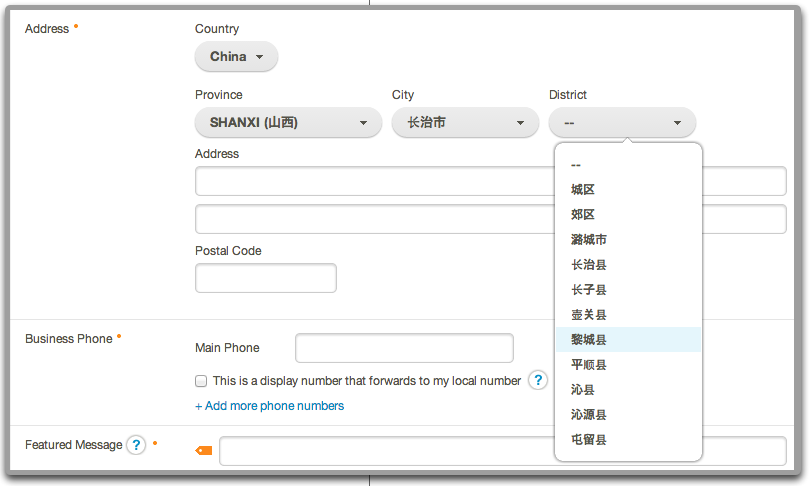Choose 郊区 in the district list
This screenshot has height=486, width=810.
tap(583, 215)
